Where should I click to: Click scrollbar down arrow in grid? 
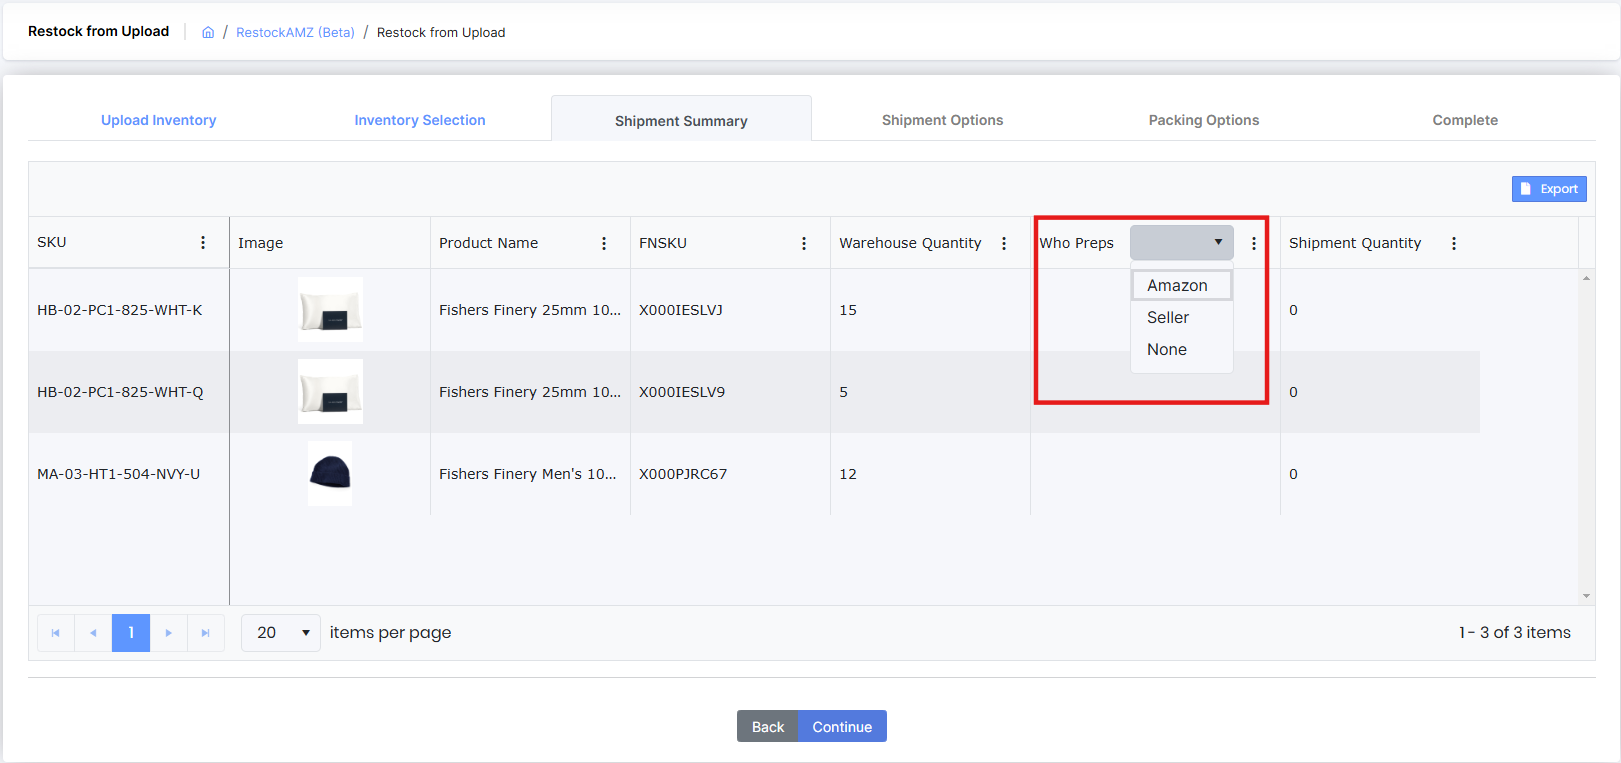(1586, 596)
